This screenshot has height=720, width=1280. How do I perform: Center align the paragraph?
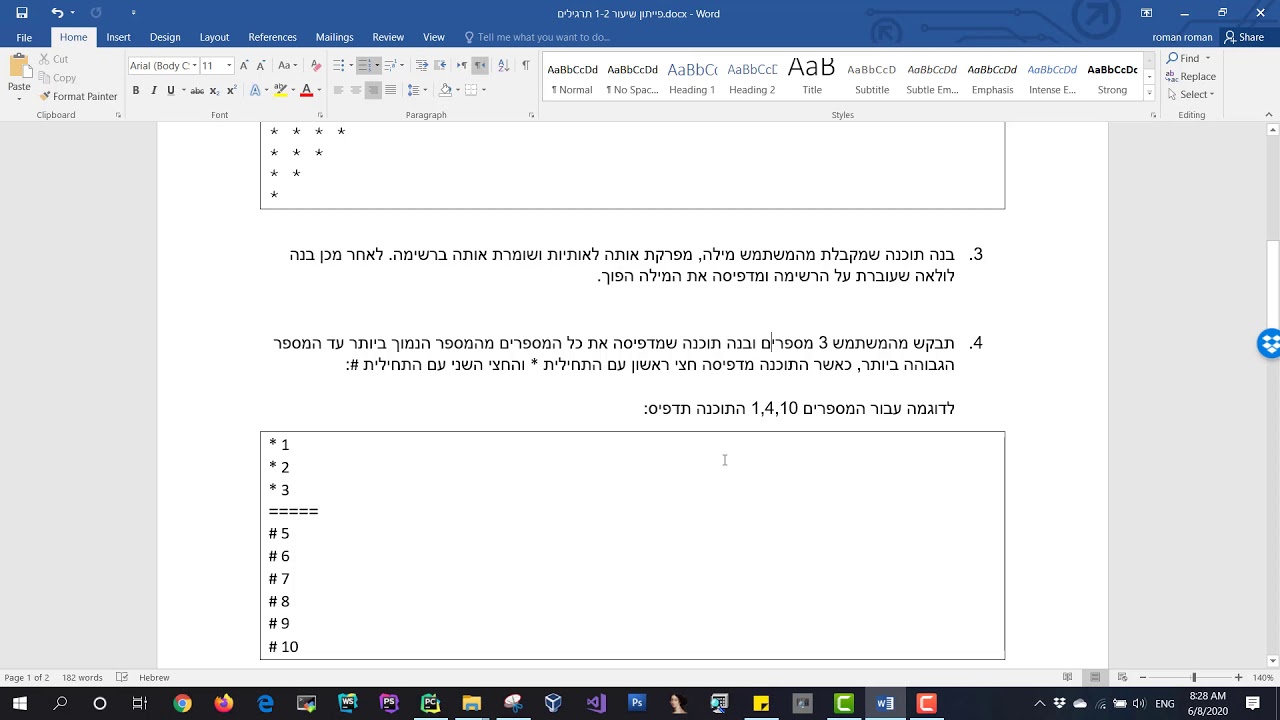pos(355,90)
